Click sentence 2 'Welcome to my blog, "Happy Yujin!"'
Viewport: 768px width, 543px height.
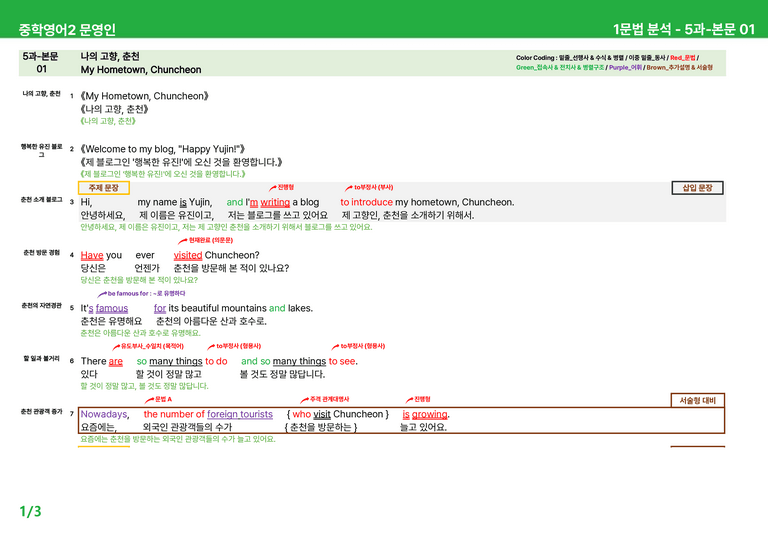pyautogui.click(x=163, y=149)
